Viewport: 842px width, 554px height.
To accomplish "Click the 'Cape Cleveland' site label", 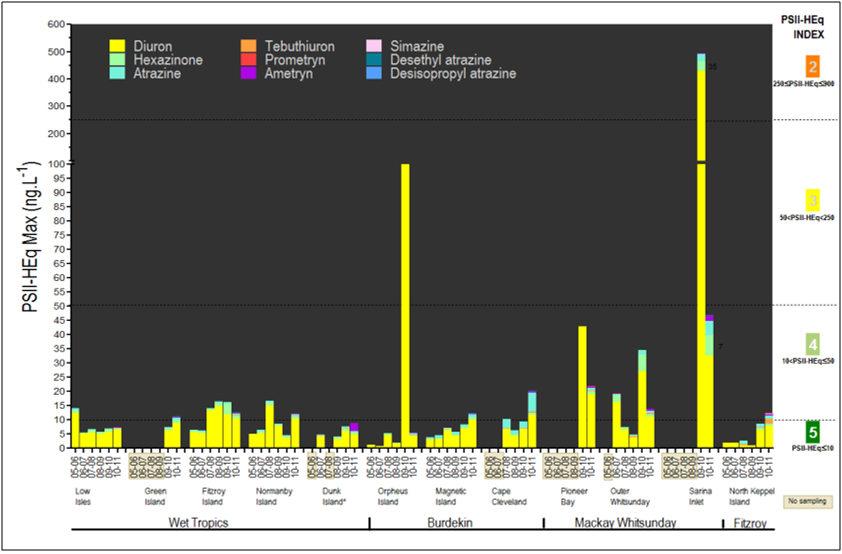I will coord(509,497).
